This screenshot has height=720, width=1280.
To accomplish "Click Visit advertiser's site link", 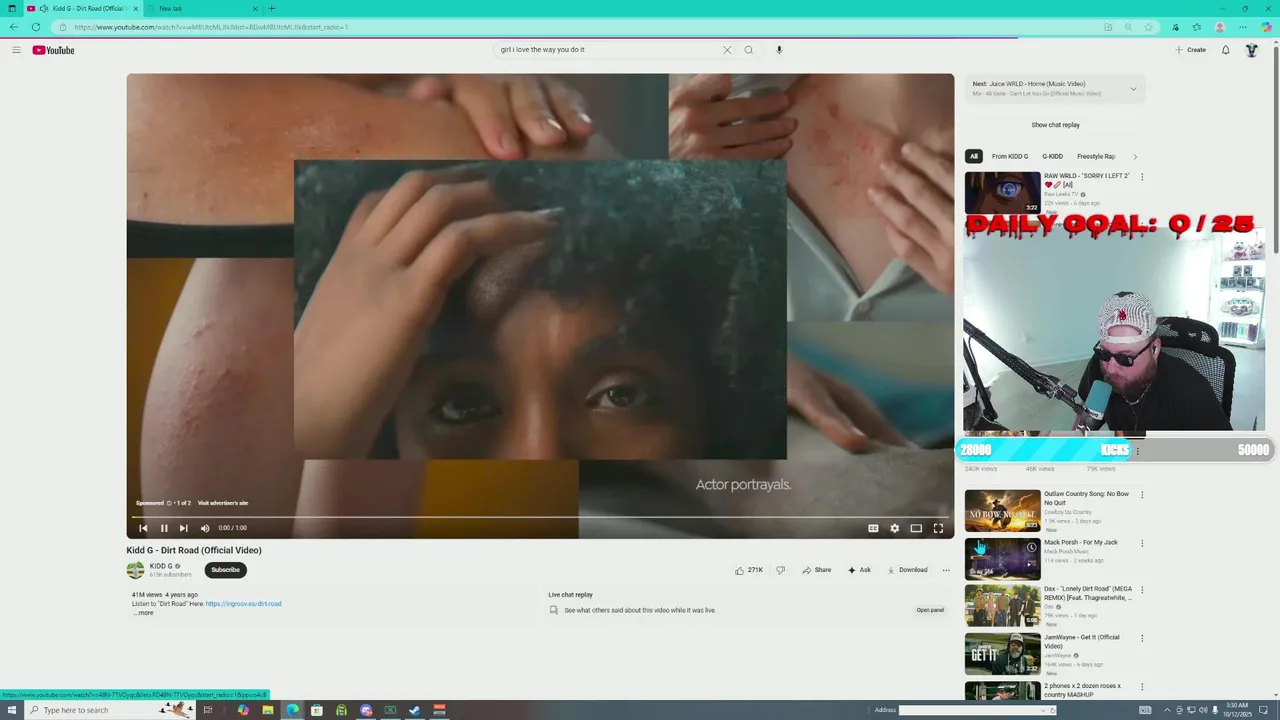I will [223, 503].
